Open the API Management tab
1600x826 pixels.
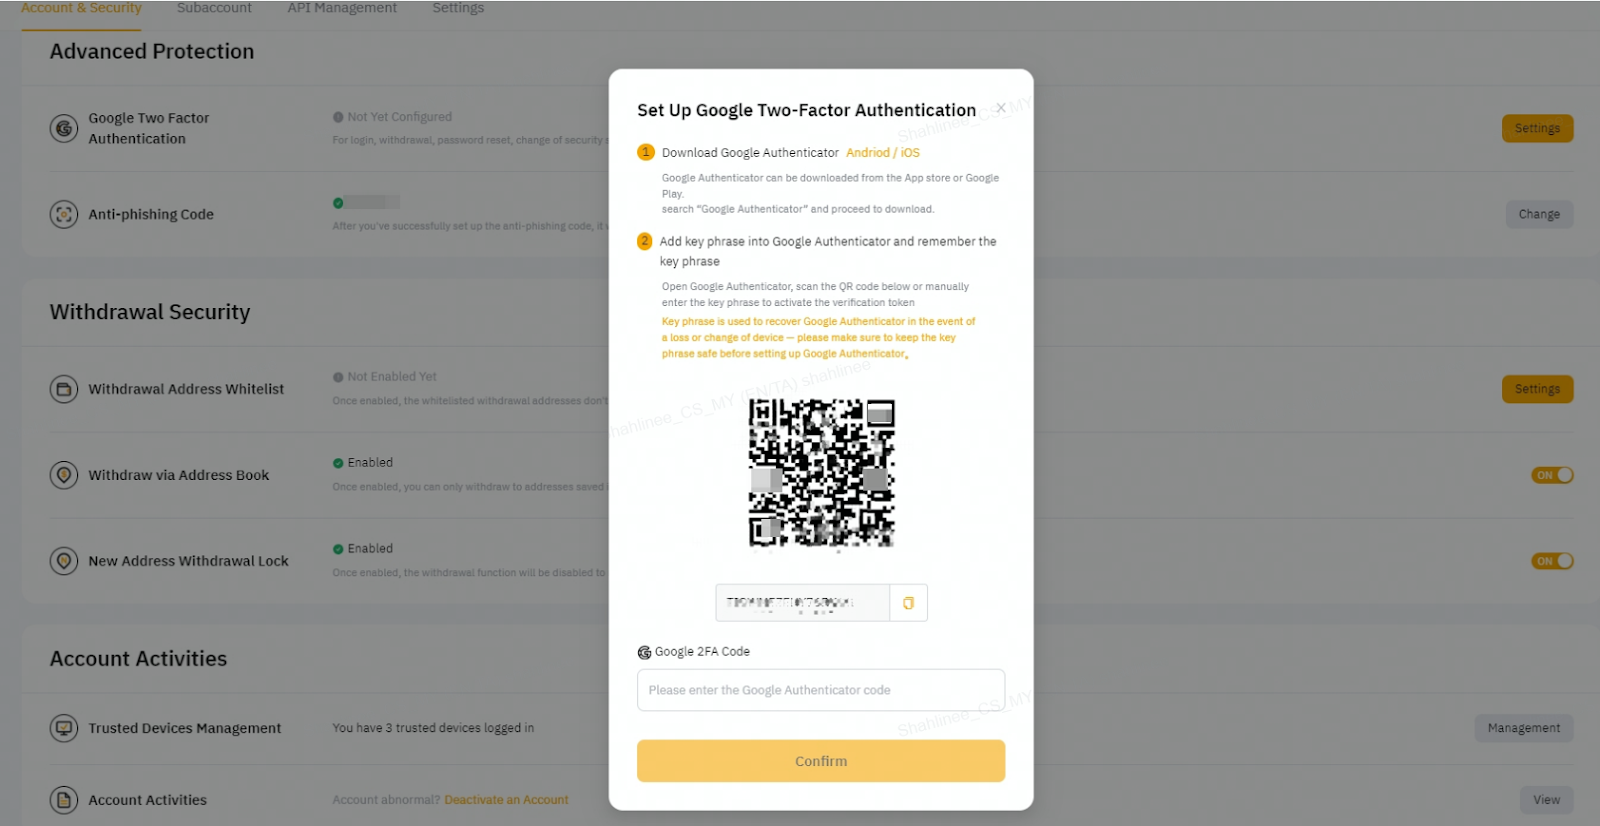342,8
